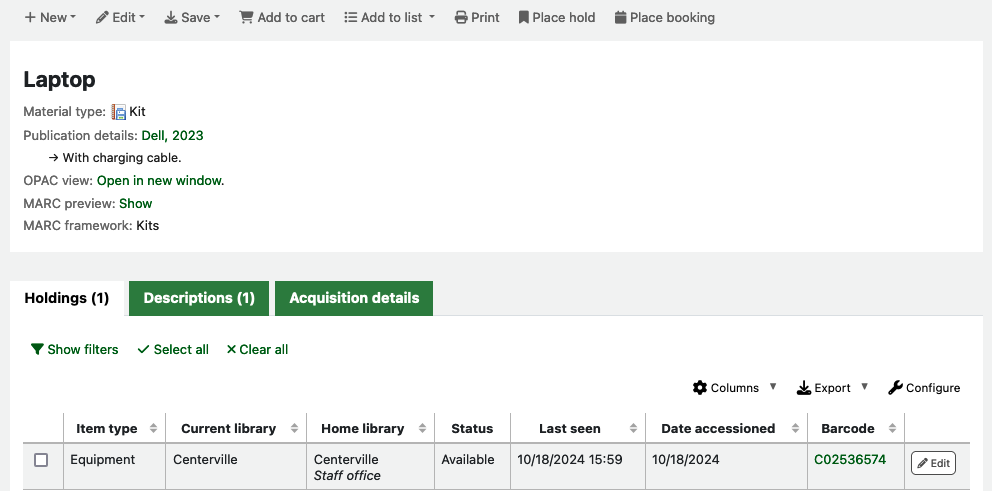The width and height of the screenshot is (992, 491).
Task: Click the Place hold bookmark icon
Action: click(x=523, y=18)
